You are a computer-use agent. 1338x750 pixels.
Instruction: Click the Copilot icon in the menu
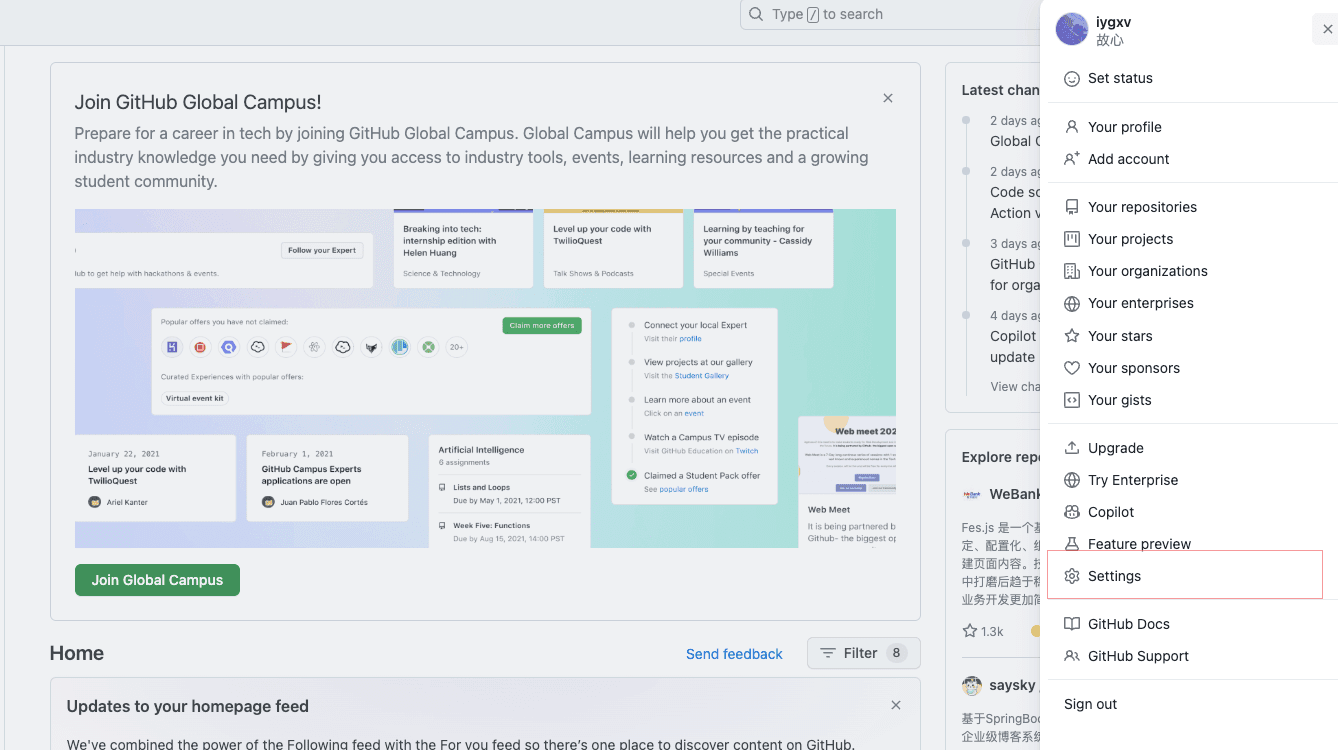click(x=1072, y=512)
